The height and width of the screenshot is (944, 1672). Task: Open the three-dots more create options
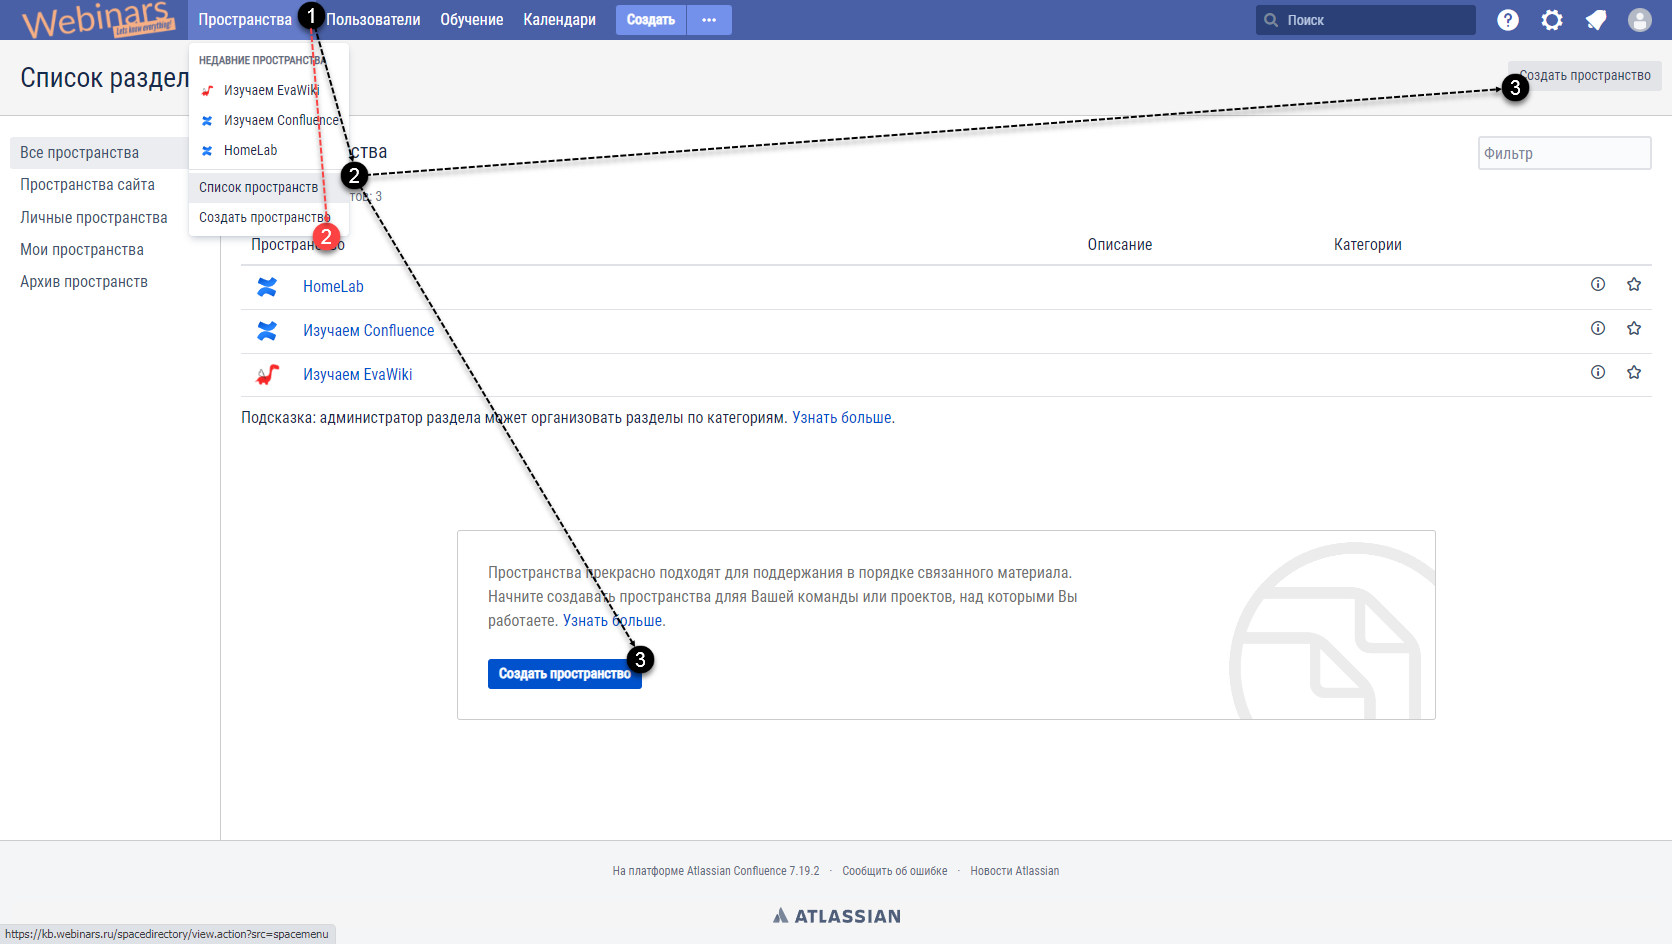click(x=709, y=20)
